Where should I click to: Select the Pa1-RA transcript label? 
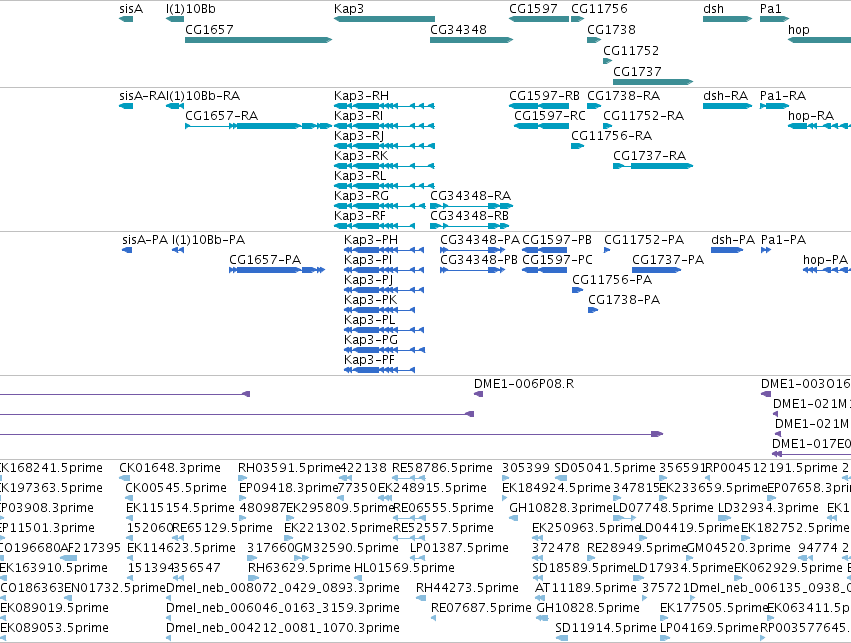783,96
